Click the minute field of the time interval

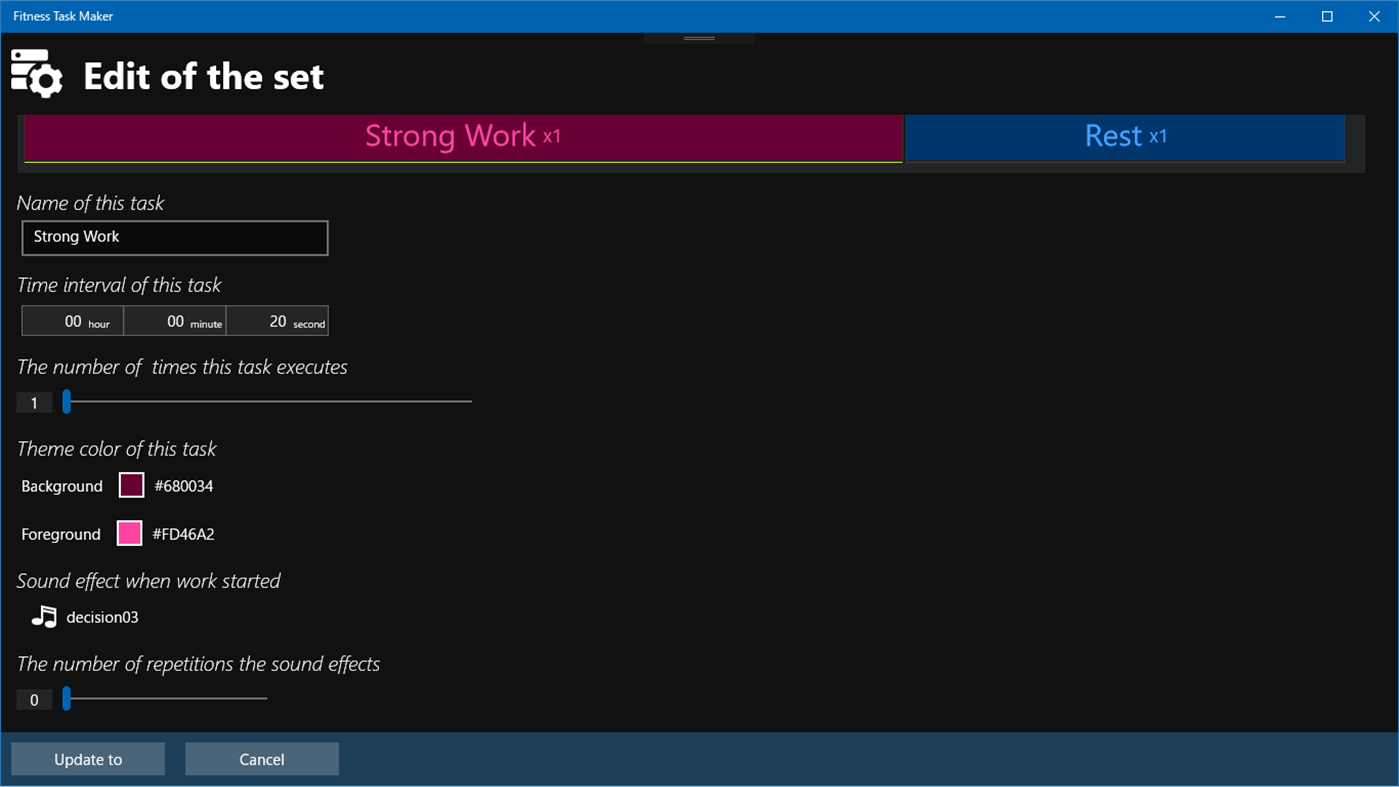[x=175, y=320]
